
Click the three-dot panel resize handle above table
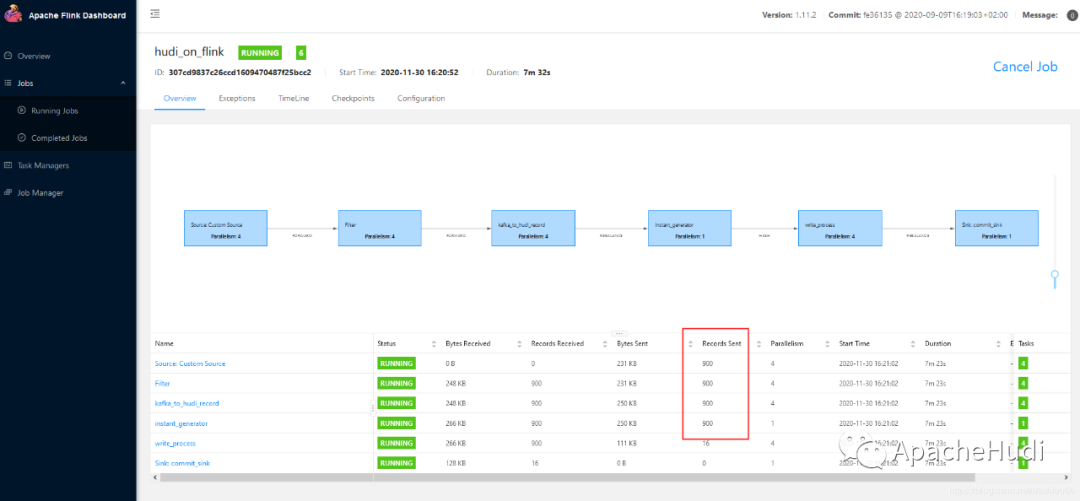pos(617,333)
